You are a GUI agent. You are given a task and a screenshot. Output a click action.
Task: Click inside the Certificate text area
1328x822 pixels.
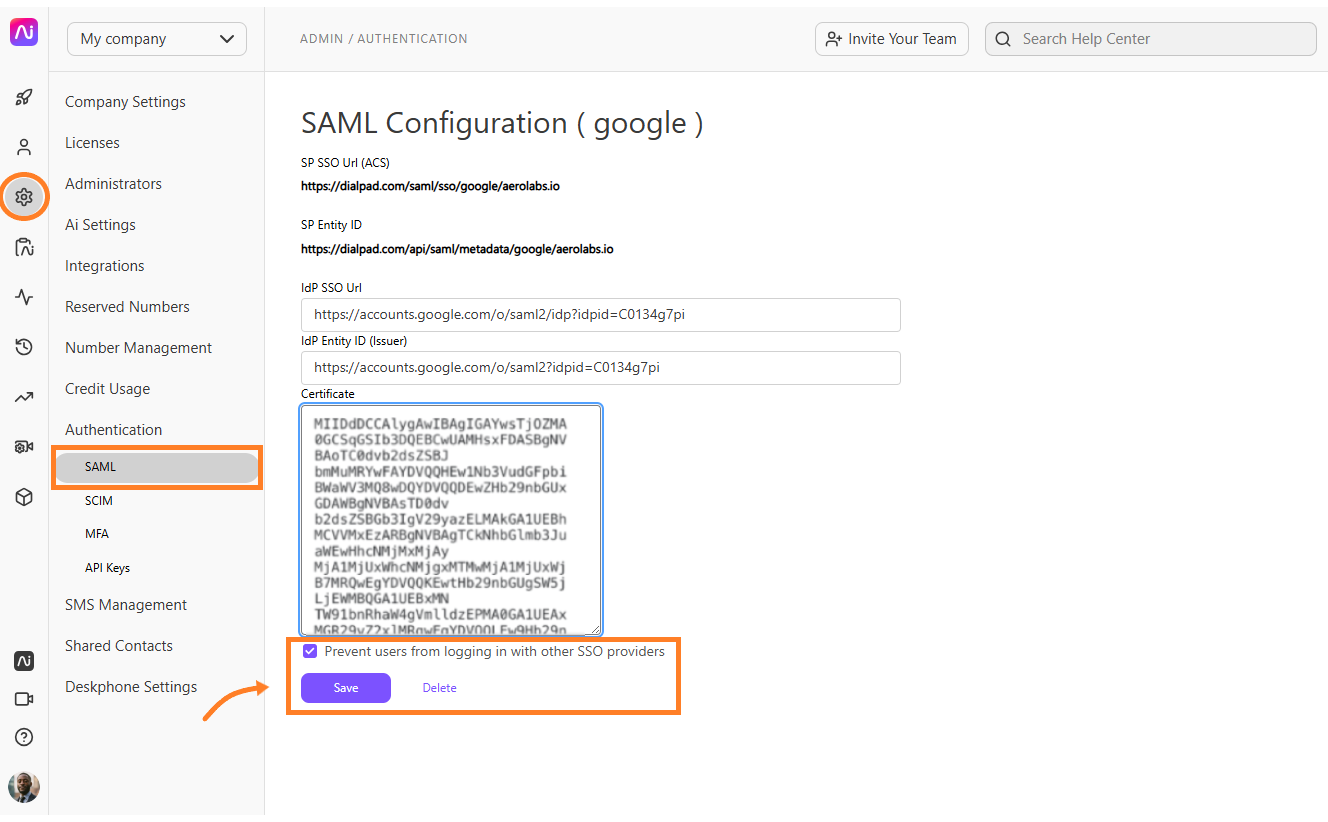pyautogui.click(x=451, y=519)
